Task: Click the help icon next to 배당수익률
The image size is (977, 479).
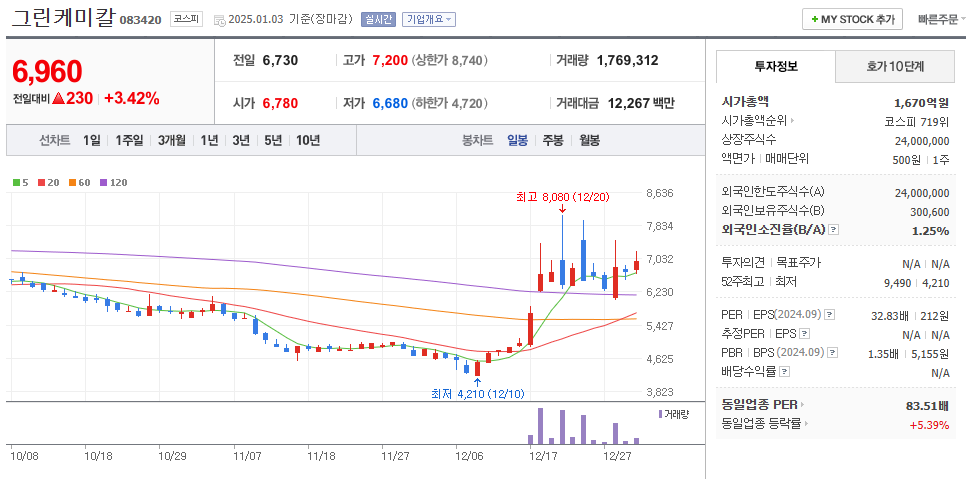Action: pyautogui.click(x=784, y=372)
